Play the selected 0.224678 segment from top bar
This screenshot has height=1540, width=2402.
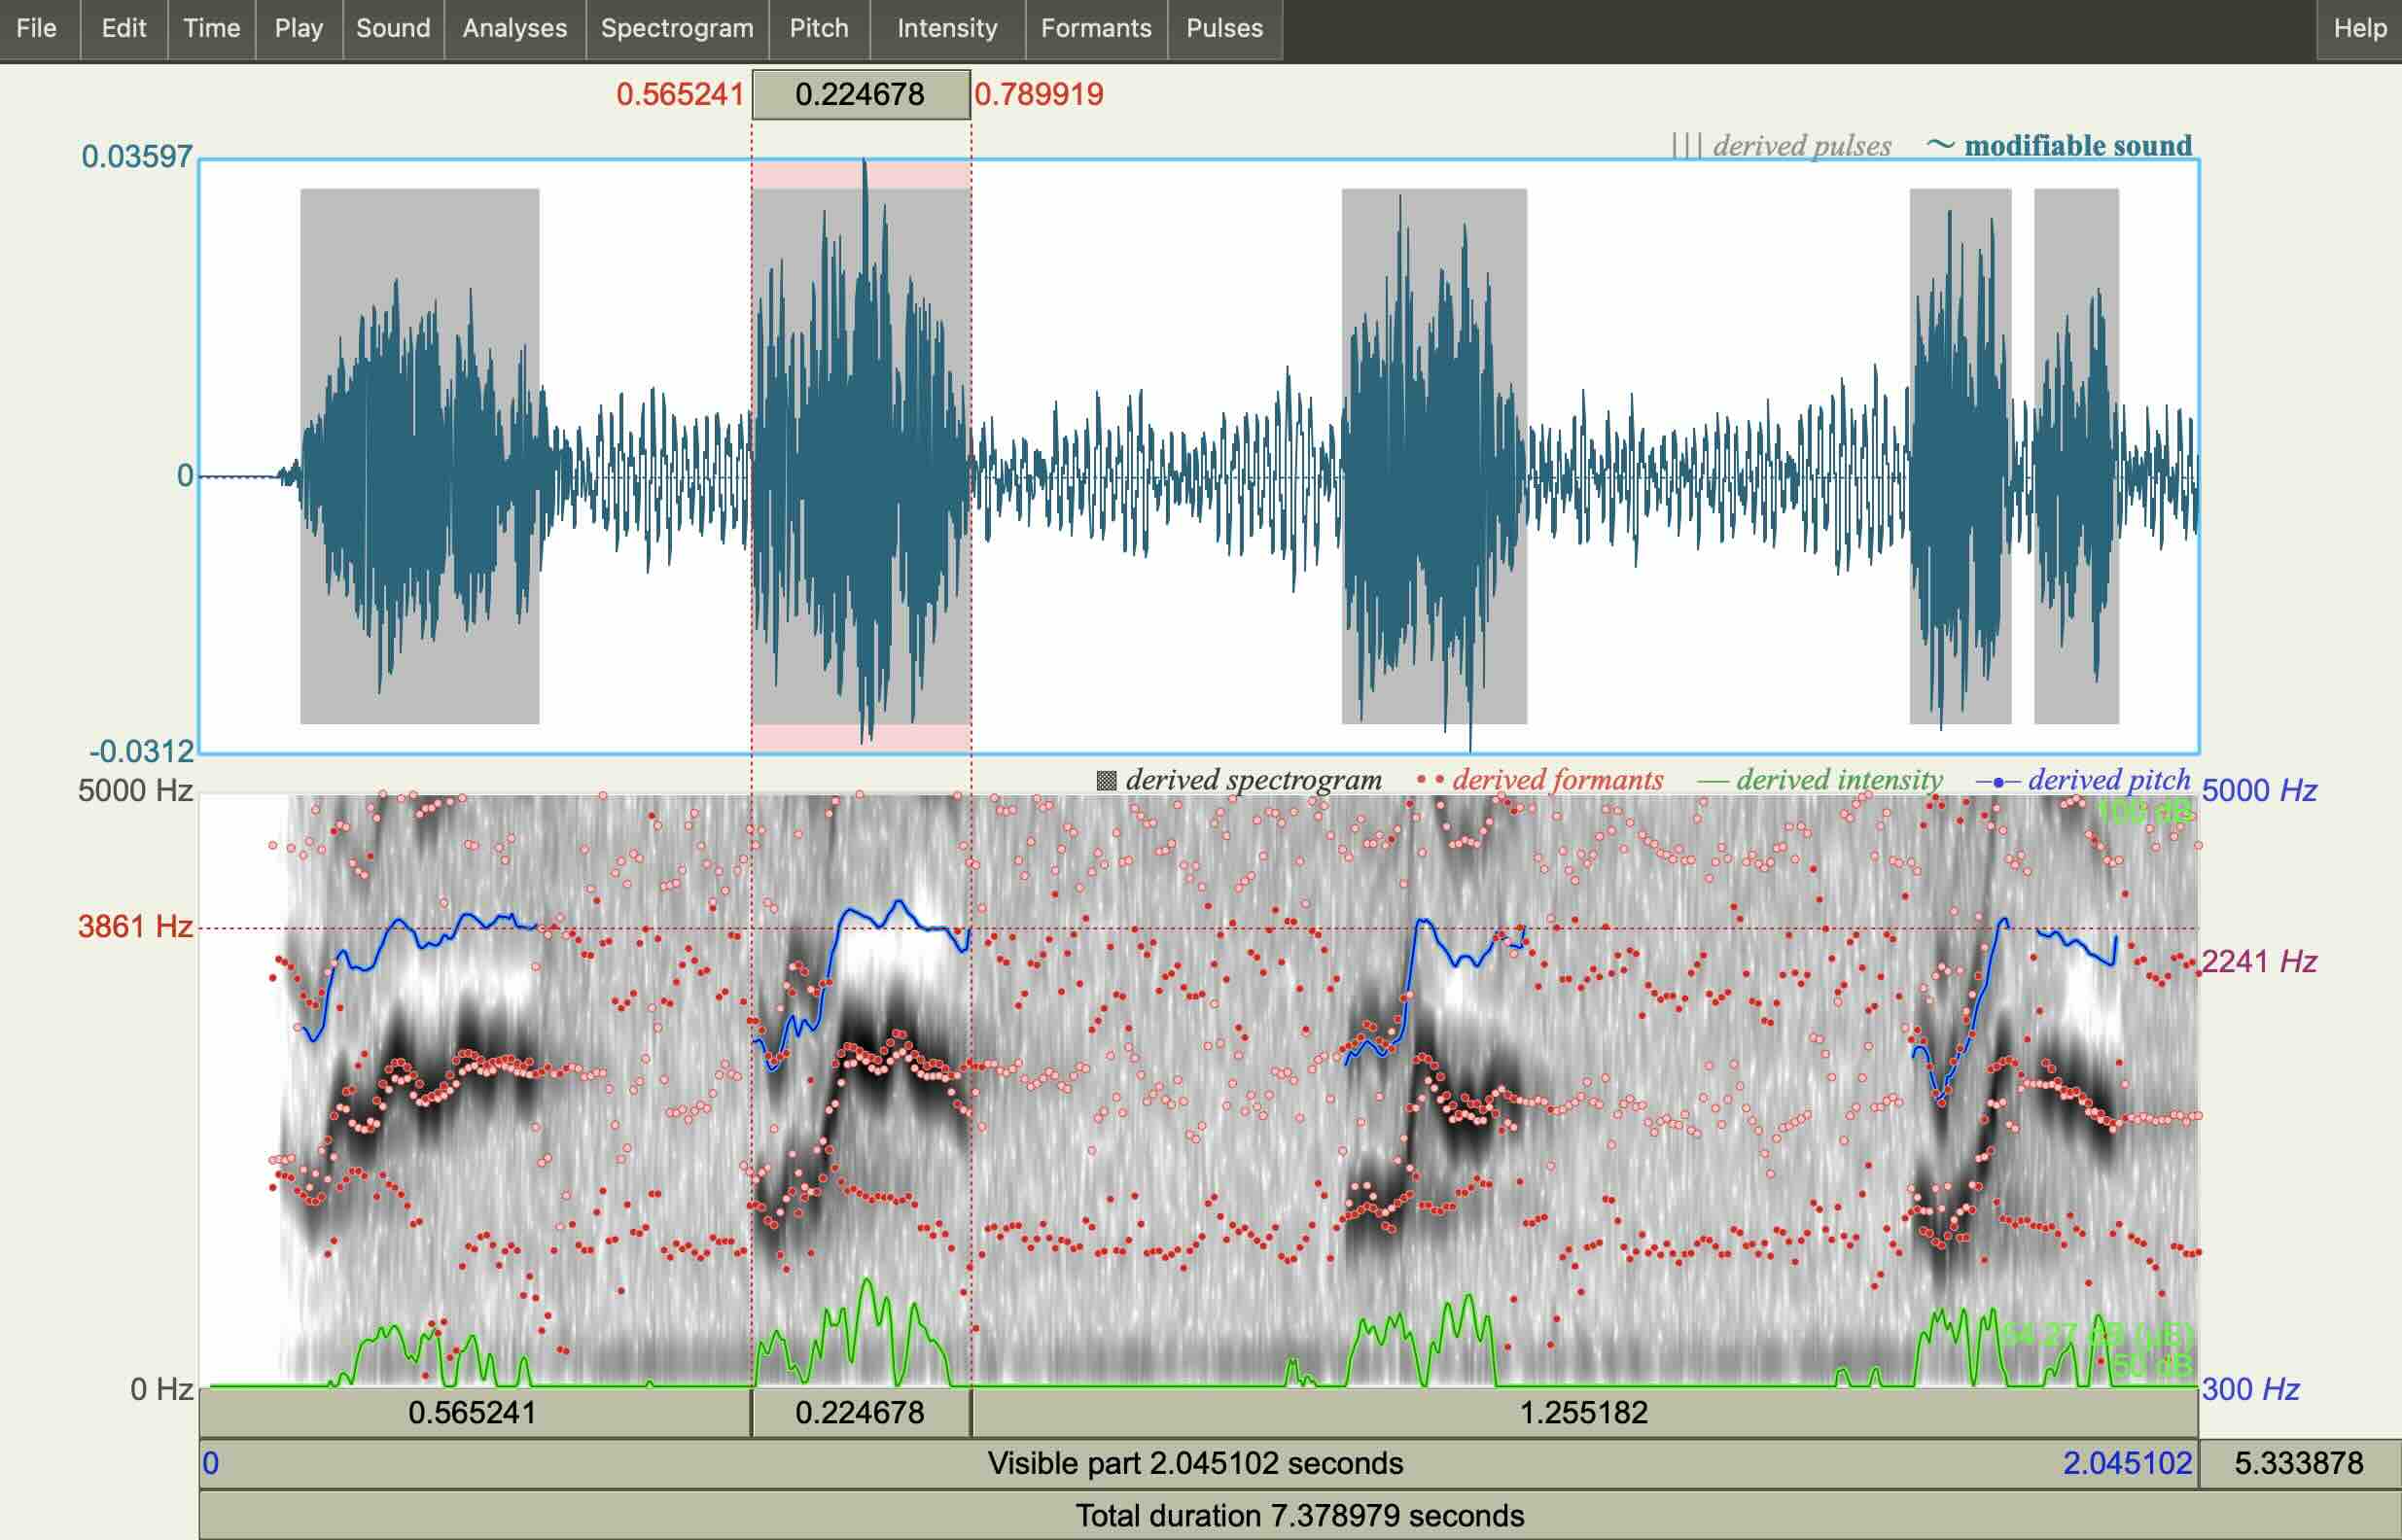coord(861,95)
